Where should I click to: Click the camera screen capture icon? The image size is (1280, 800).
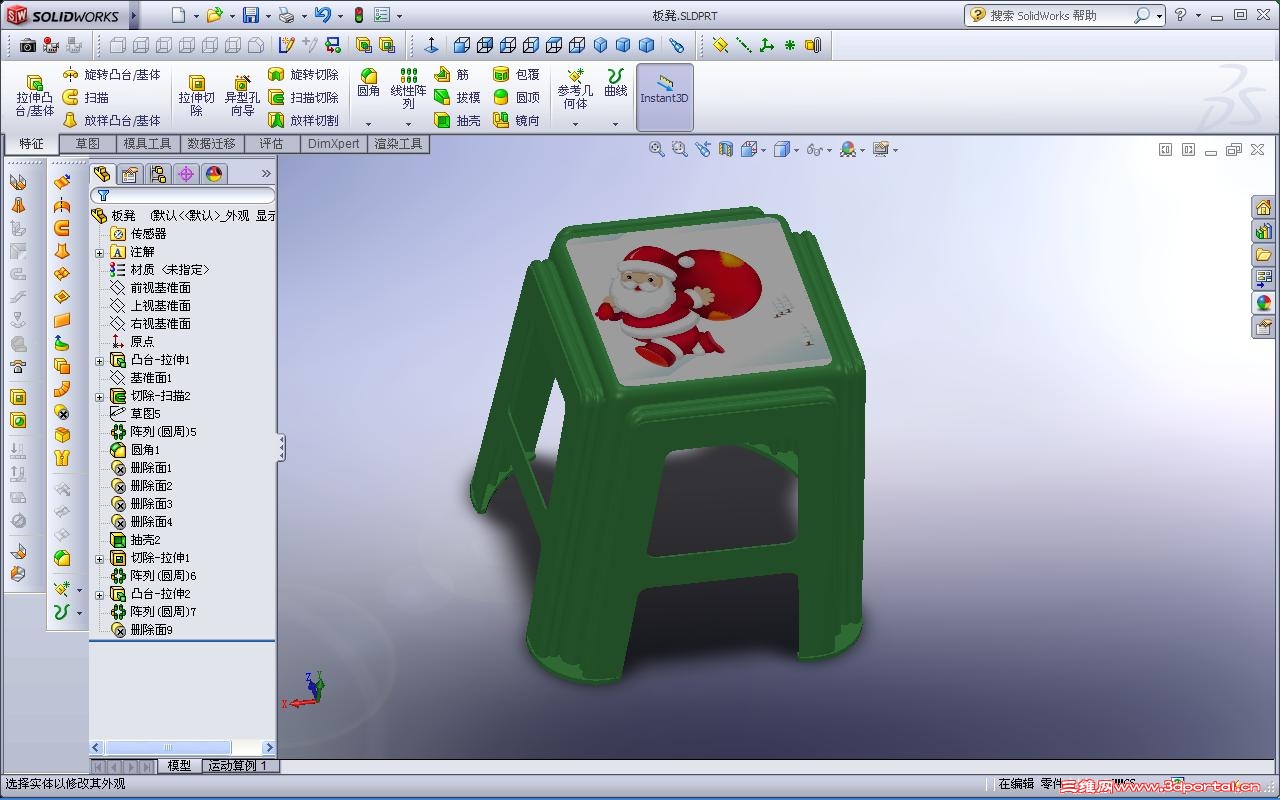pos(28,46)
